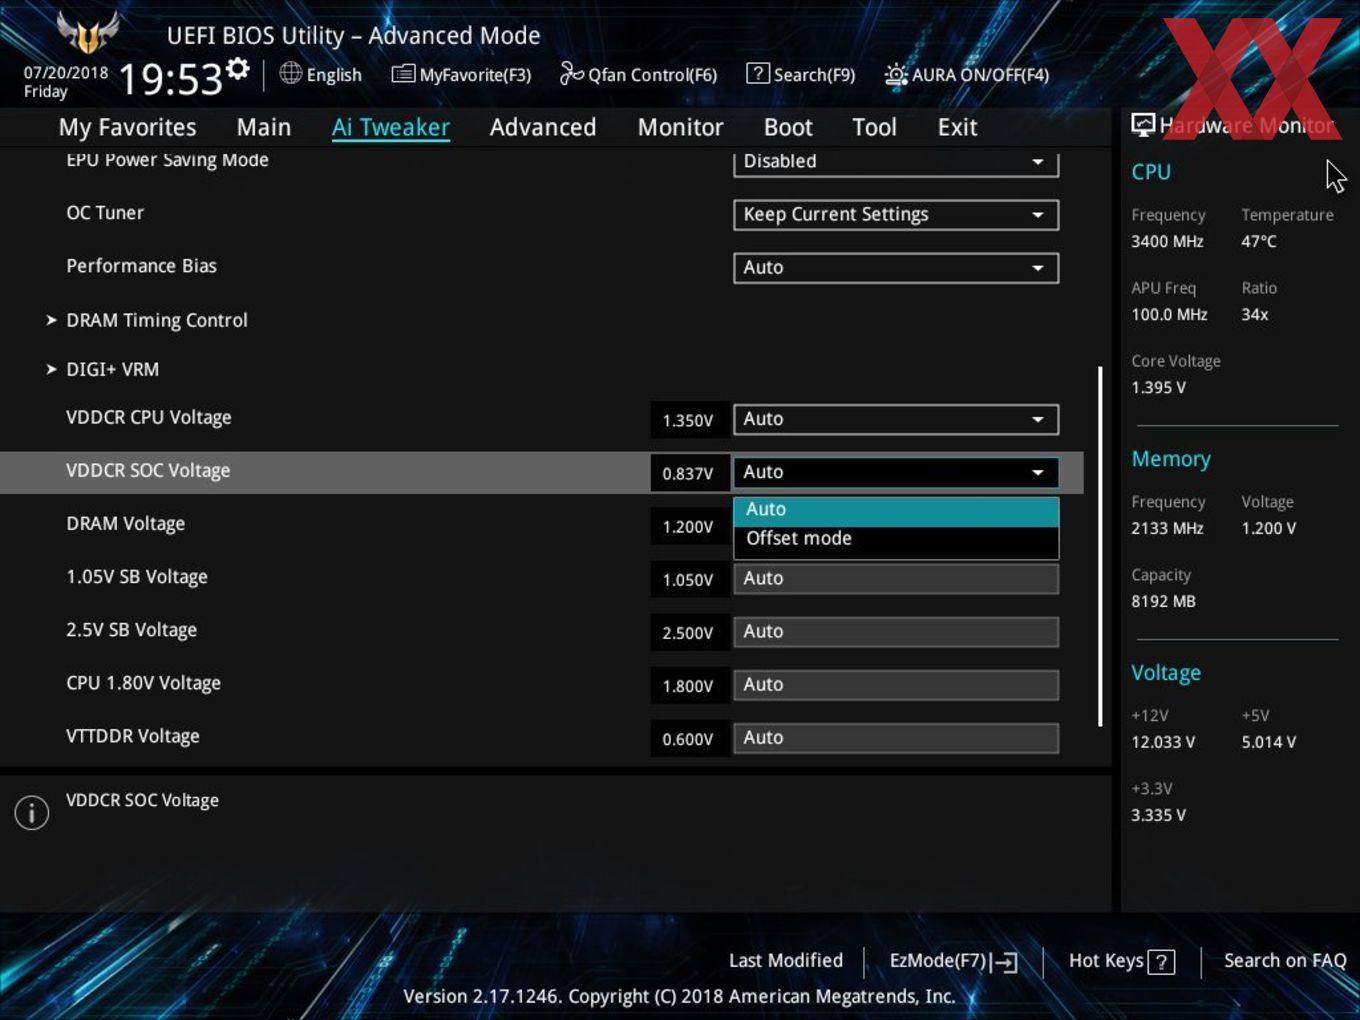1360x1020 pixels.
Task: Click the 0.837V current value box
Action: coord(688,473)
